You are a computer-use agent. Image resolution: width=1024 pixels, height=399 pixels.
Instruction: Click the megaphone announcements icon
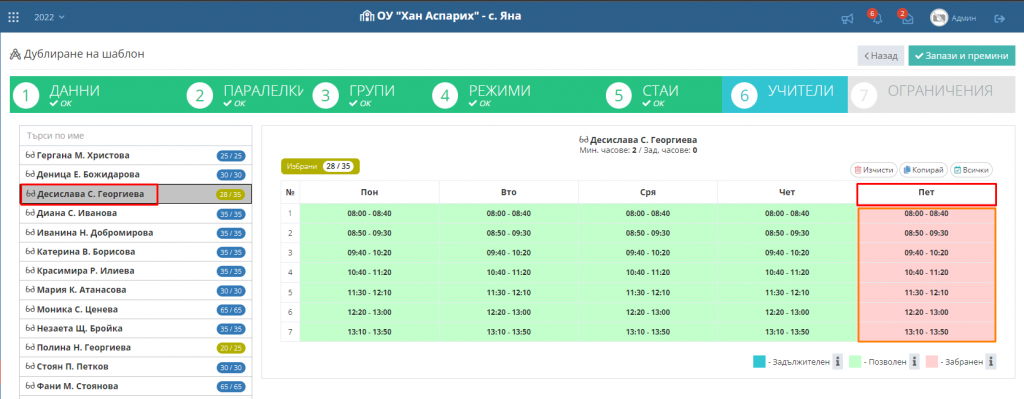pyautogui.click(x=847, y=19)
